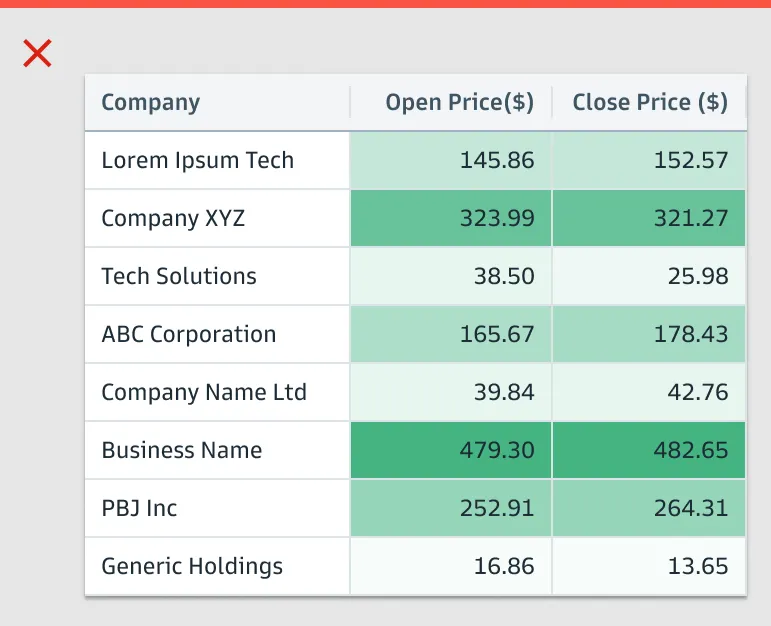Click the Company XYZ name cell
Viewport: 771px width, 626px height.
click(173, 218)
